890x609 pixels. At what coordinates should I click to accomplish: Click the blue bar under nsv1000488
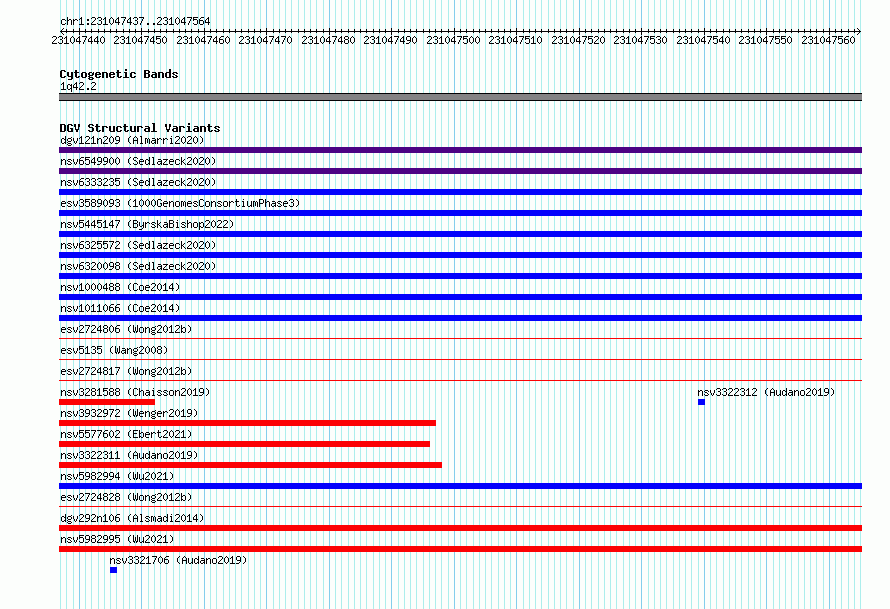click(x=460, y=297)
